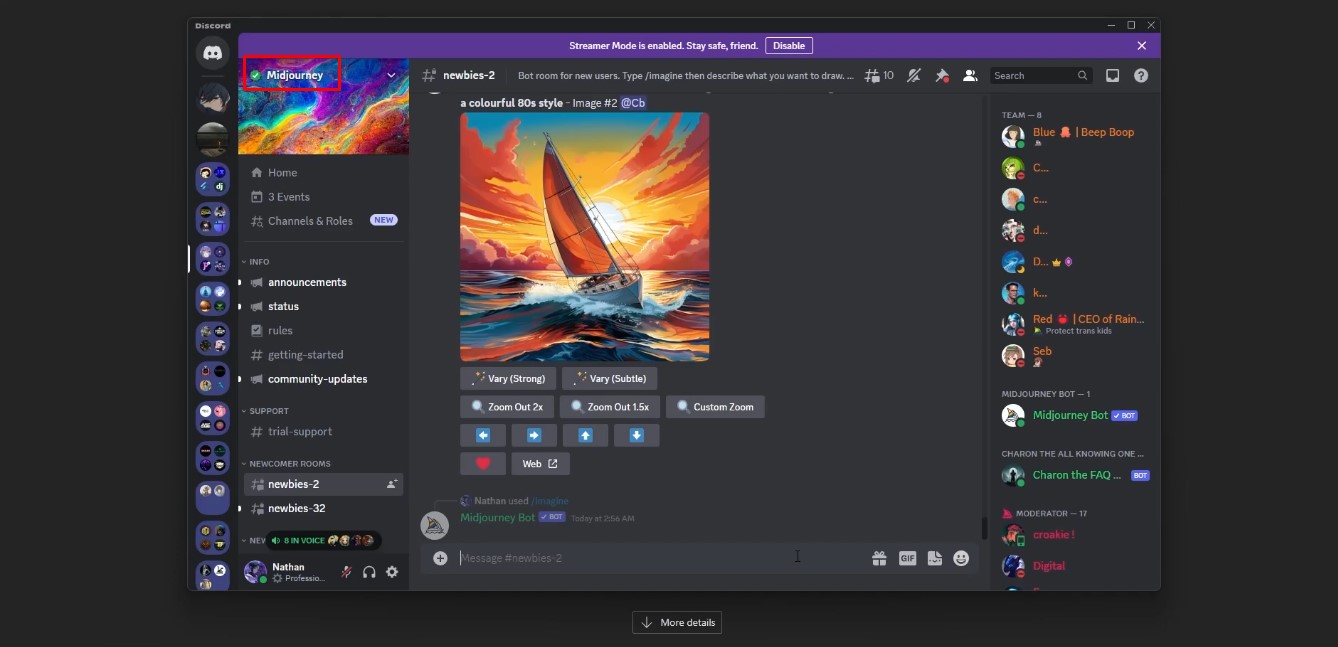Open the trial-support channel
This screenshot has height=647, width=1338.
[322, 432]
